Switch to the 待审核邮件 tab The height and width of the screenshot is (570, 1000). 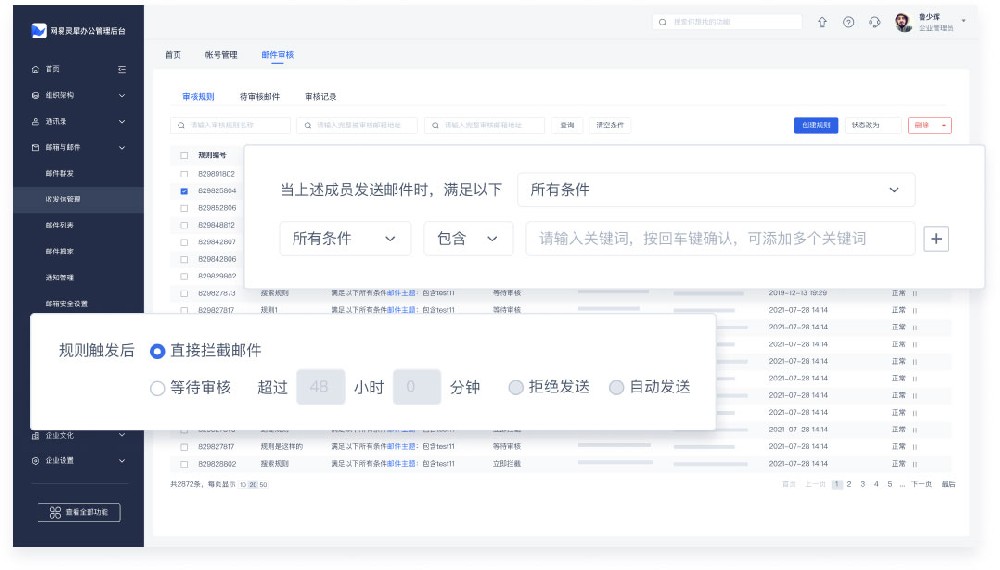pyautogui.click(x=260, y=97)
